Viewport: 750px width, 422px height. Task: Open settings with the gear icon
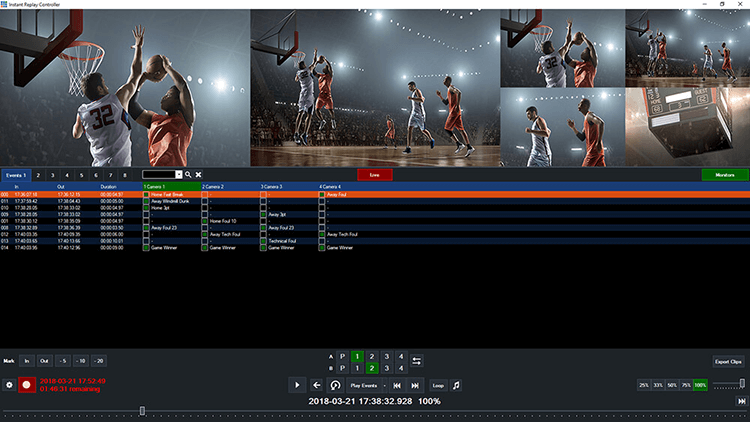click(9, 385)
